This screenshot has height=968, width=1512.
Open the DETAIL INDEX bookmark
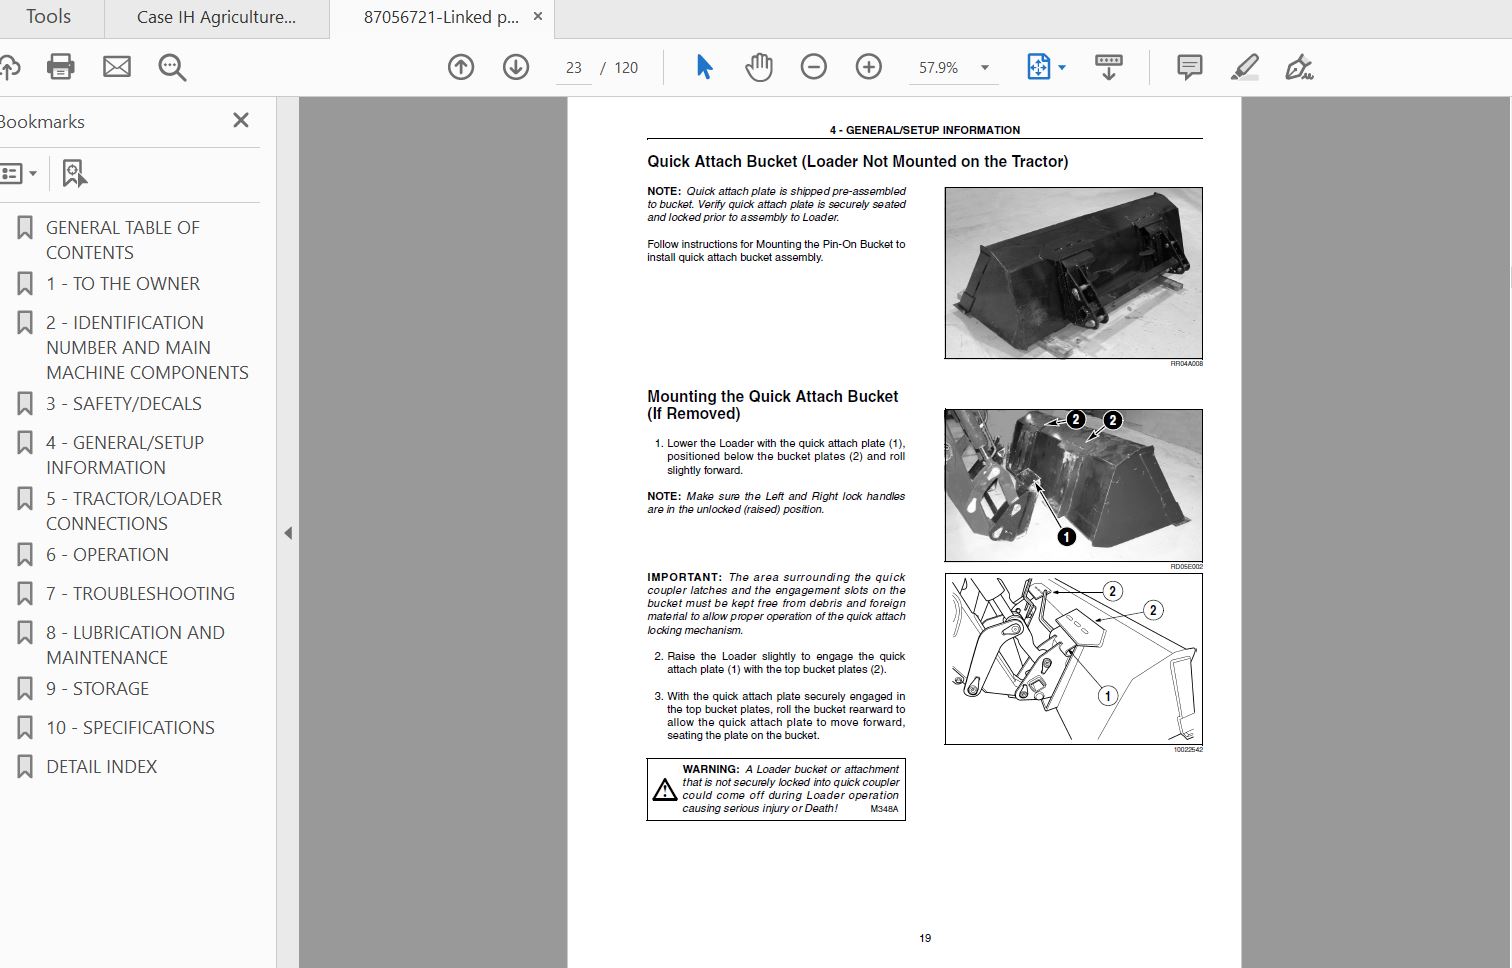(x=102, y=766)
